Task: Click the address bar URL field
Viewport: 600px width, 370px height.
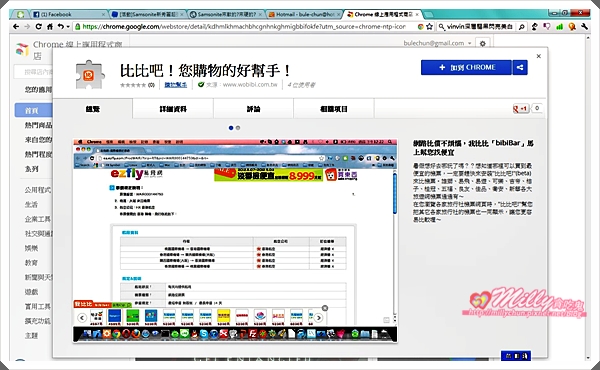Action: tap(244, 26)
